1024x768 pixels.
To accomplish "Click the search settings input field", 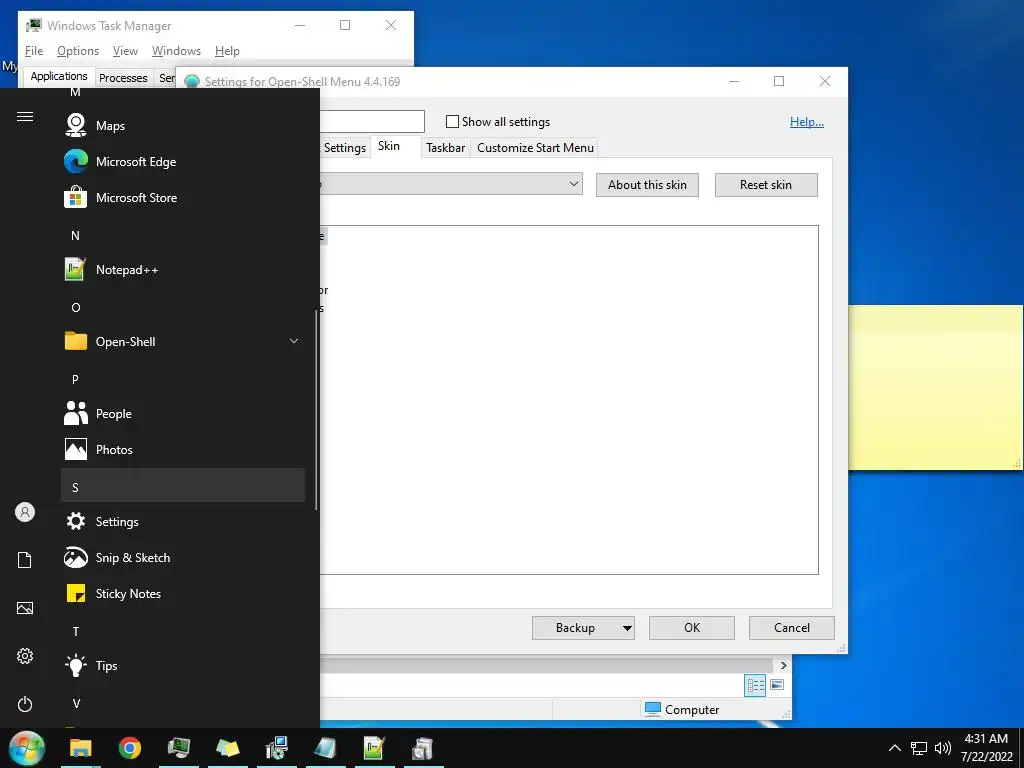I will click(x=372, y=121).
